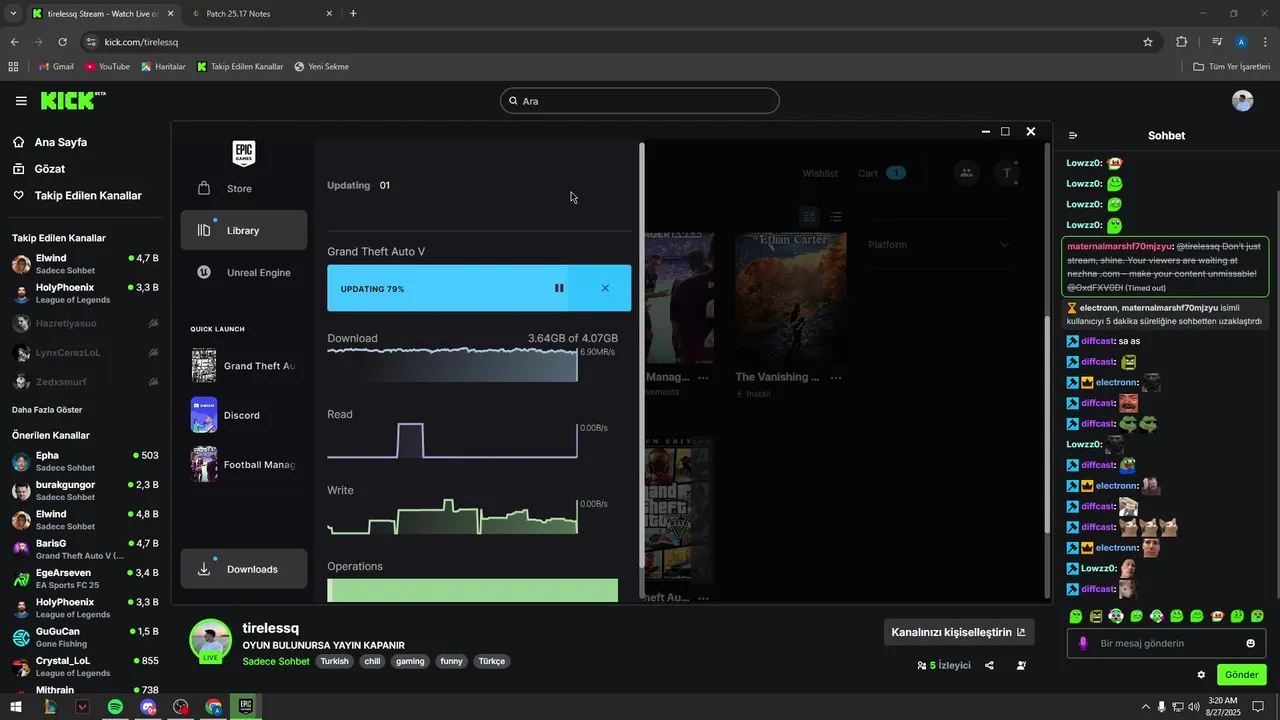The height and width of the screenshot is (720, 1280).
Task: Open the Kick user avatar menu
Action: [x=1243, y=101]
